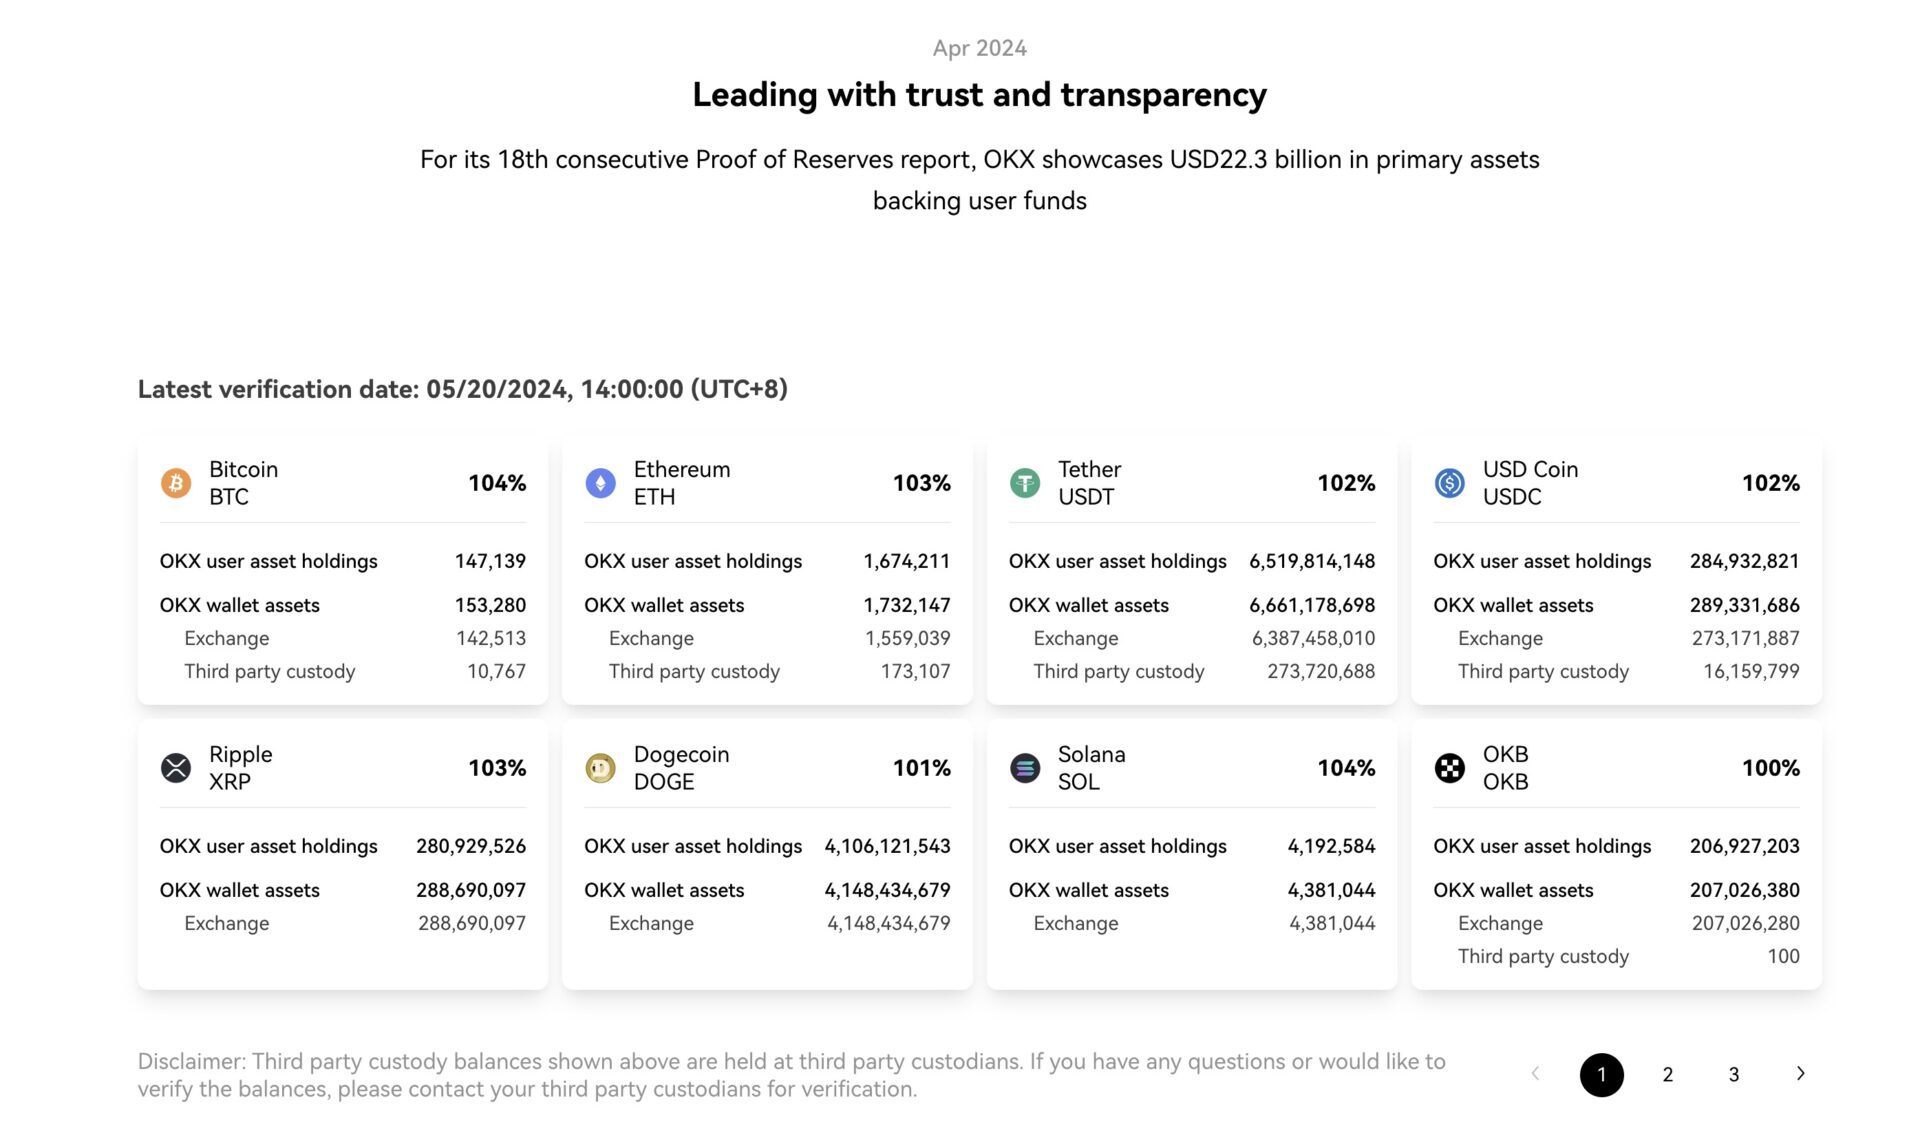The image size is (1920, 1122).
Task: Click Solana's 104% reserve ratio
Action: [x=1346, y=768]
